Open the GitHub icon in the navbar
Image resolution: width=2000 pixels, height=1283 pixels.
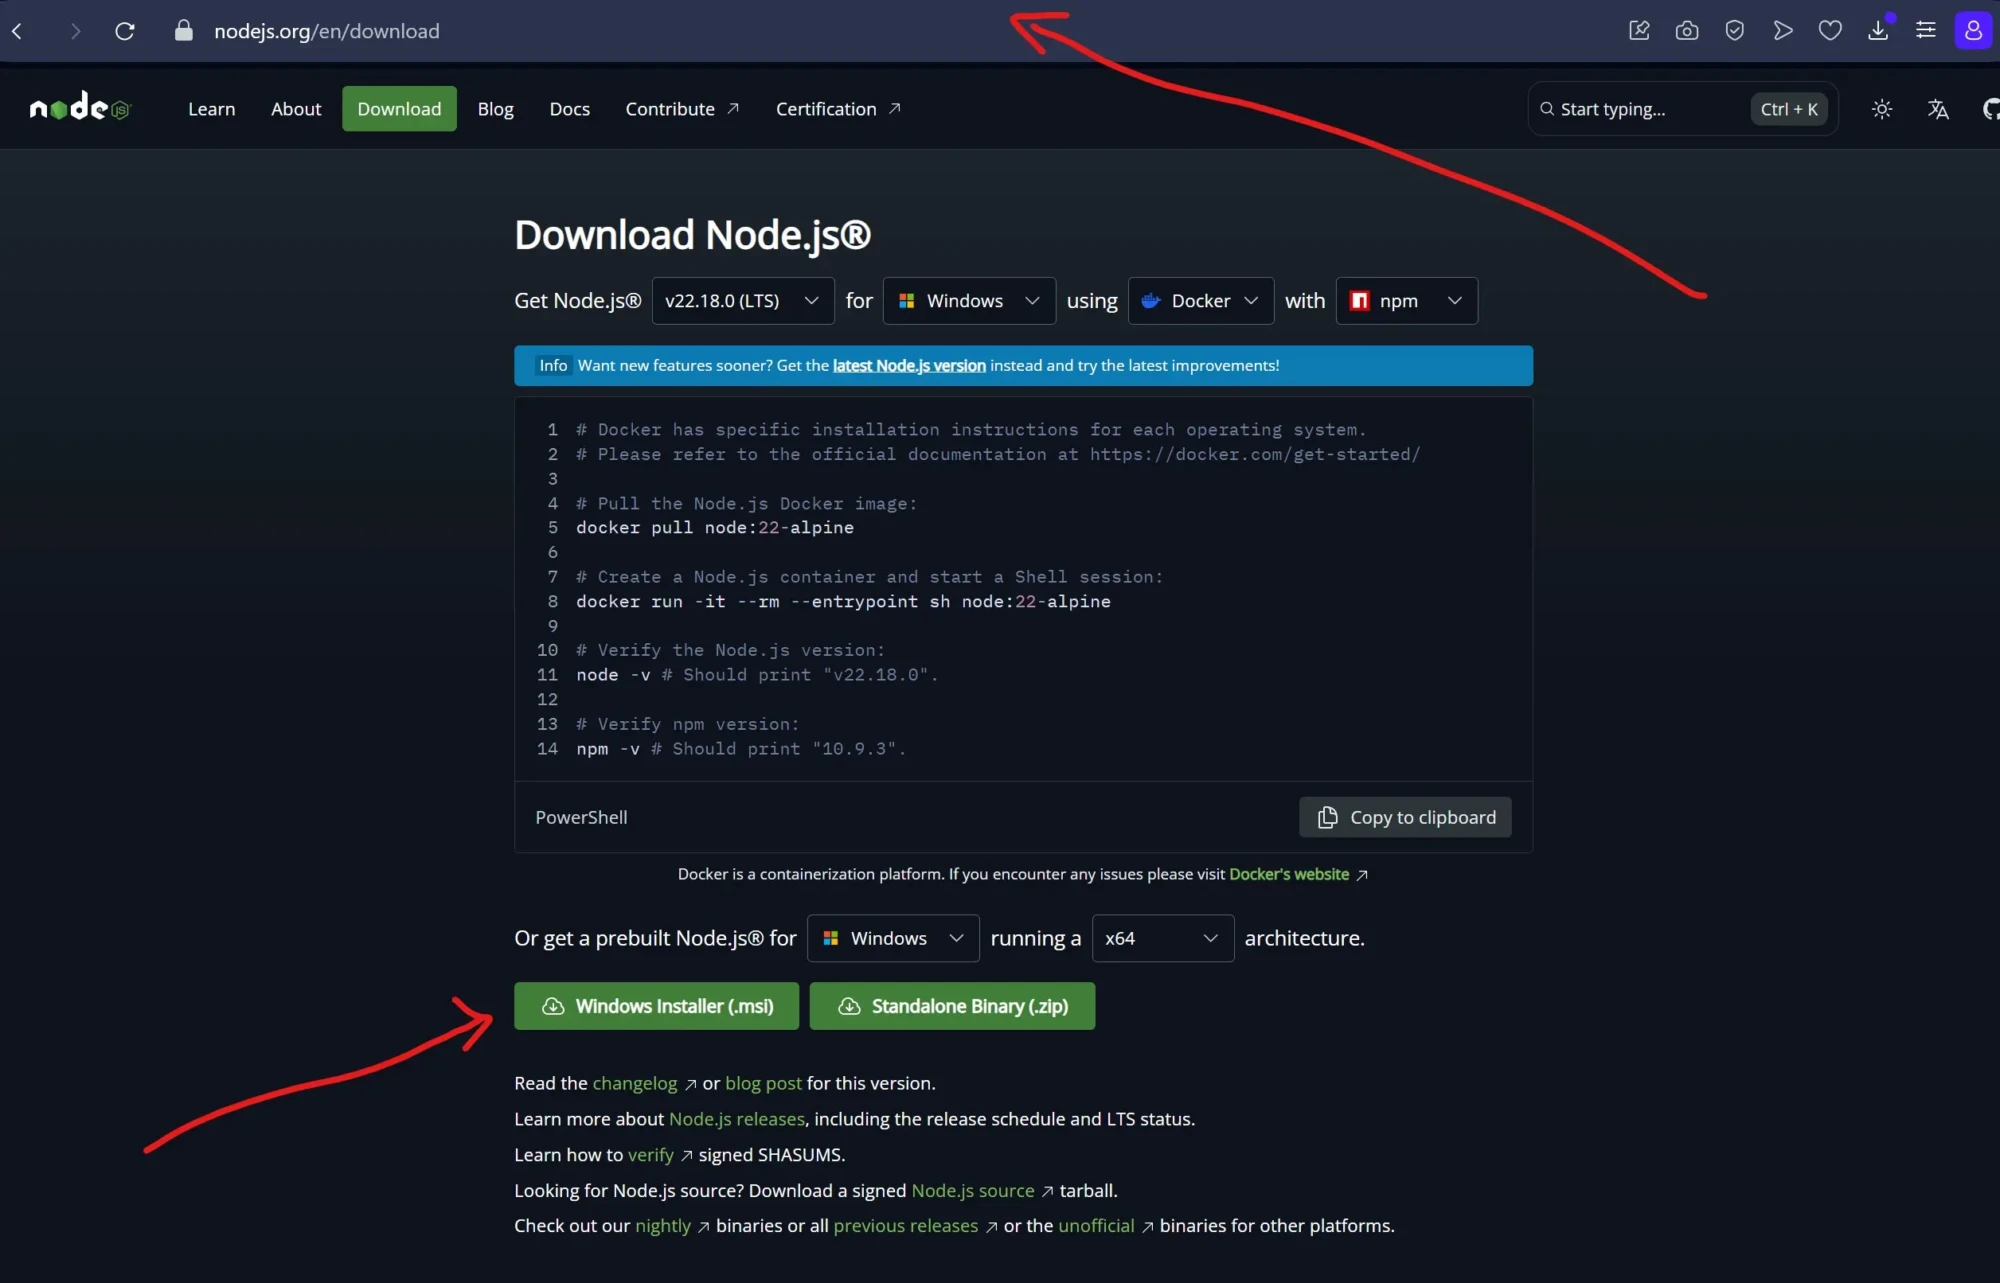click(1991, 109)
